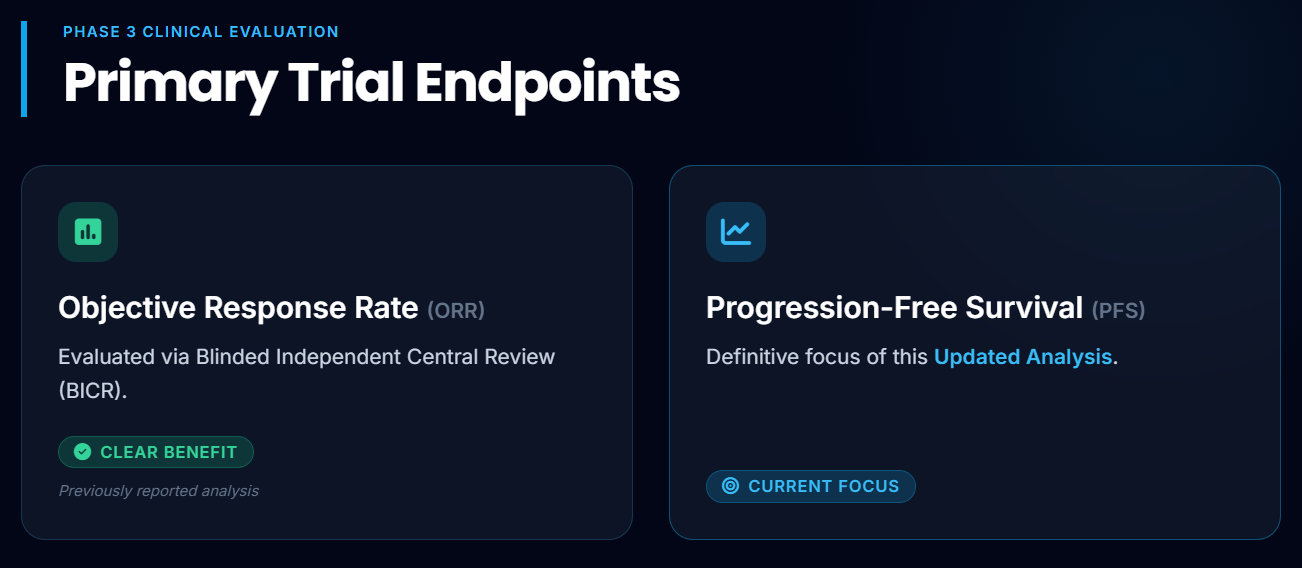
Task: Click the checkmark icon in Clear Benefit badge
Action: [83, 452]
